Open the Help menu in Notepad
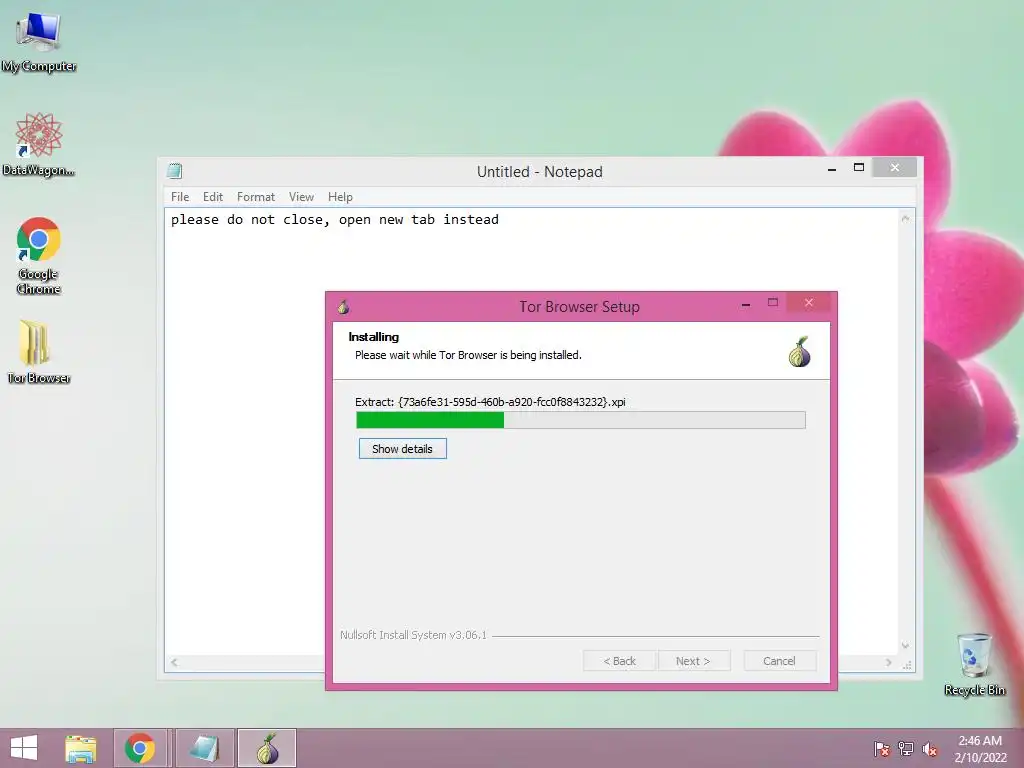The height and width of the screenshot is (768, 1024). pos(340,197)
